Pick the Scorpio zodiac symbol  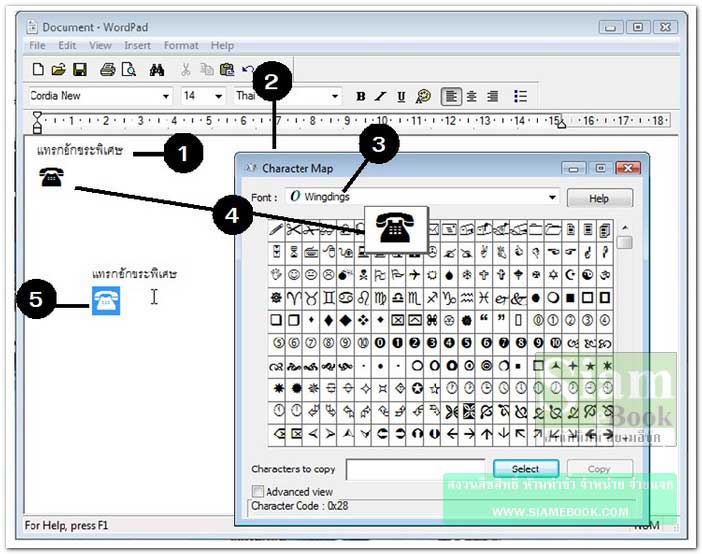pos(415,298)
